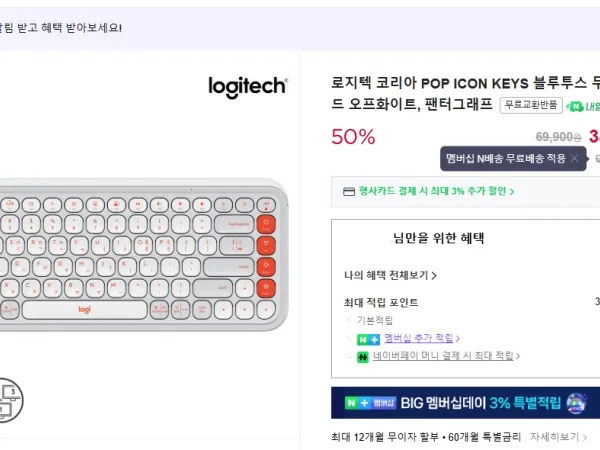Viewport: 600px width, 450px height.
Task: Click the card icon beside 행사카드 discount
Action: click(348, 190)
